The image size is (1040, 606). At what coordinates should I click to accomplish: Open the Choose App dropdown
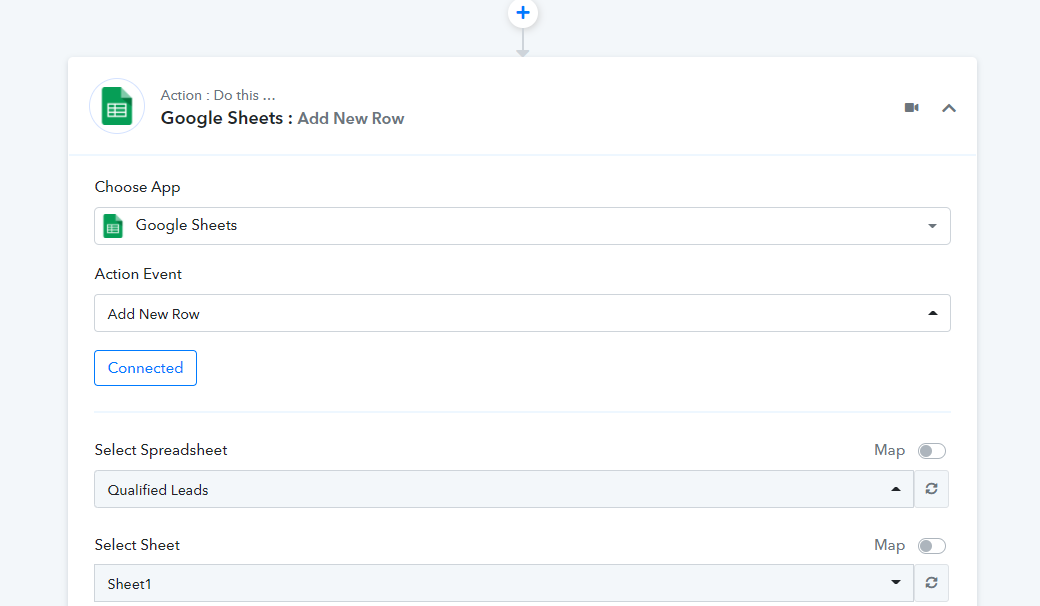click(x=522, y=226)
